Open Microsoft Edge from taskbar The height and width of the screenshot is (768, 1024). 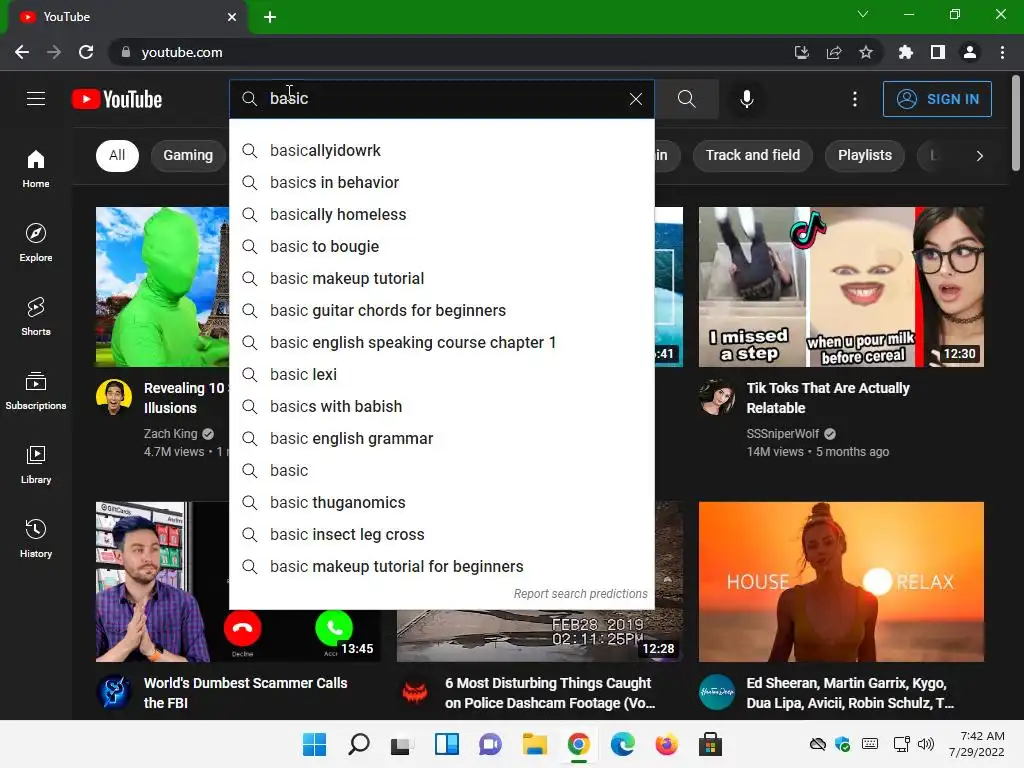[x=622, y=744]
